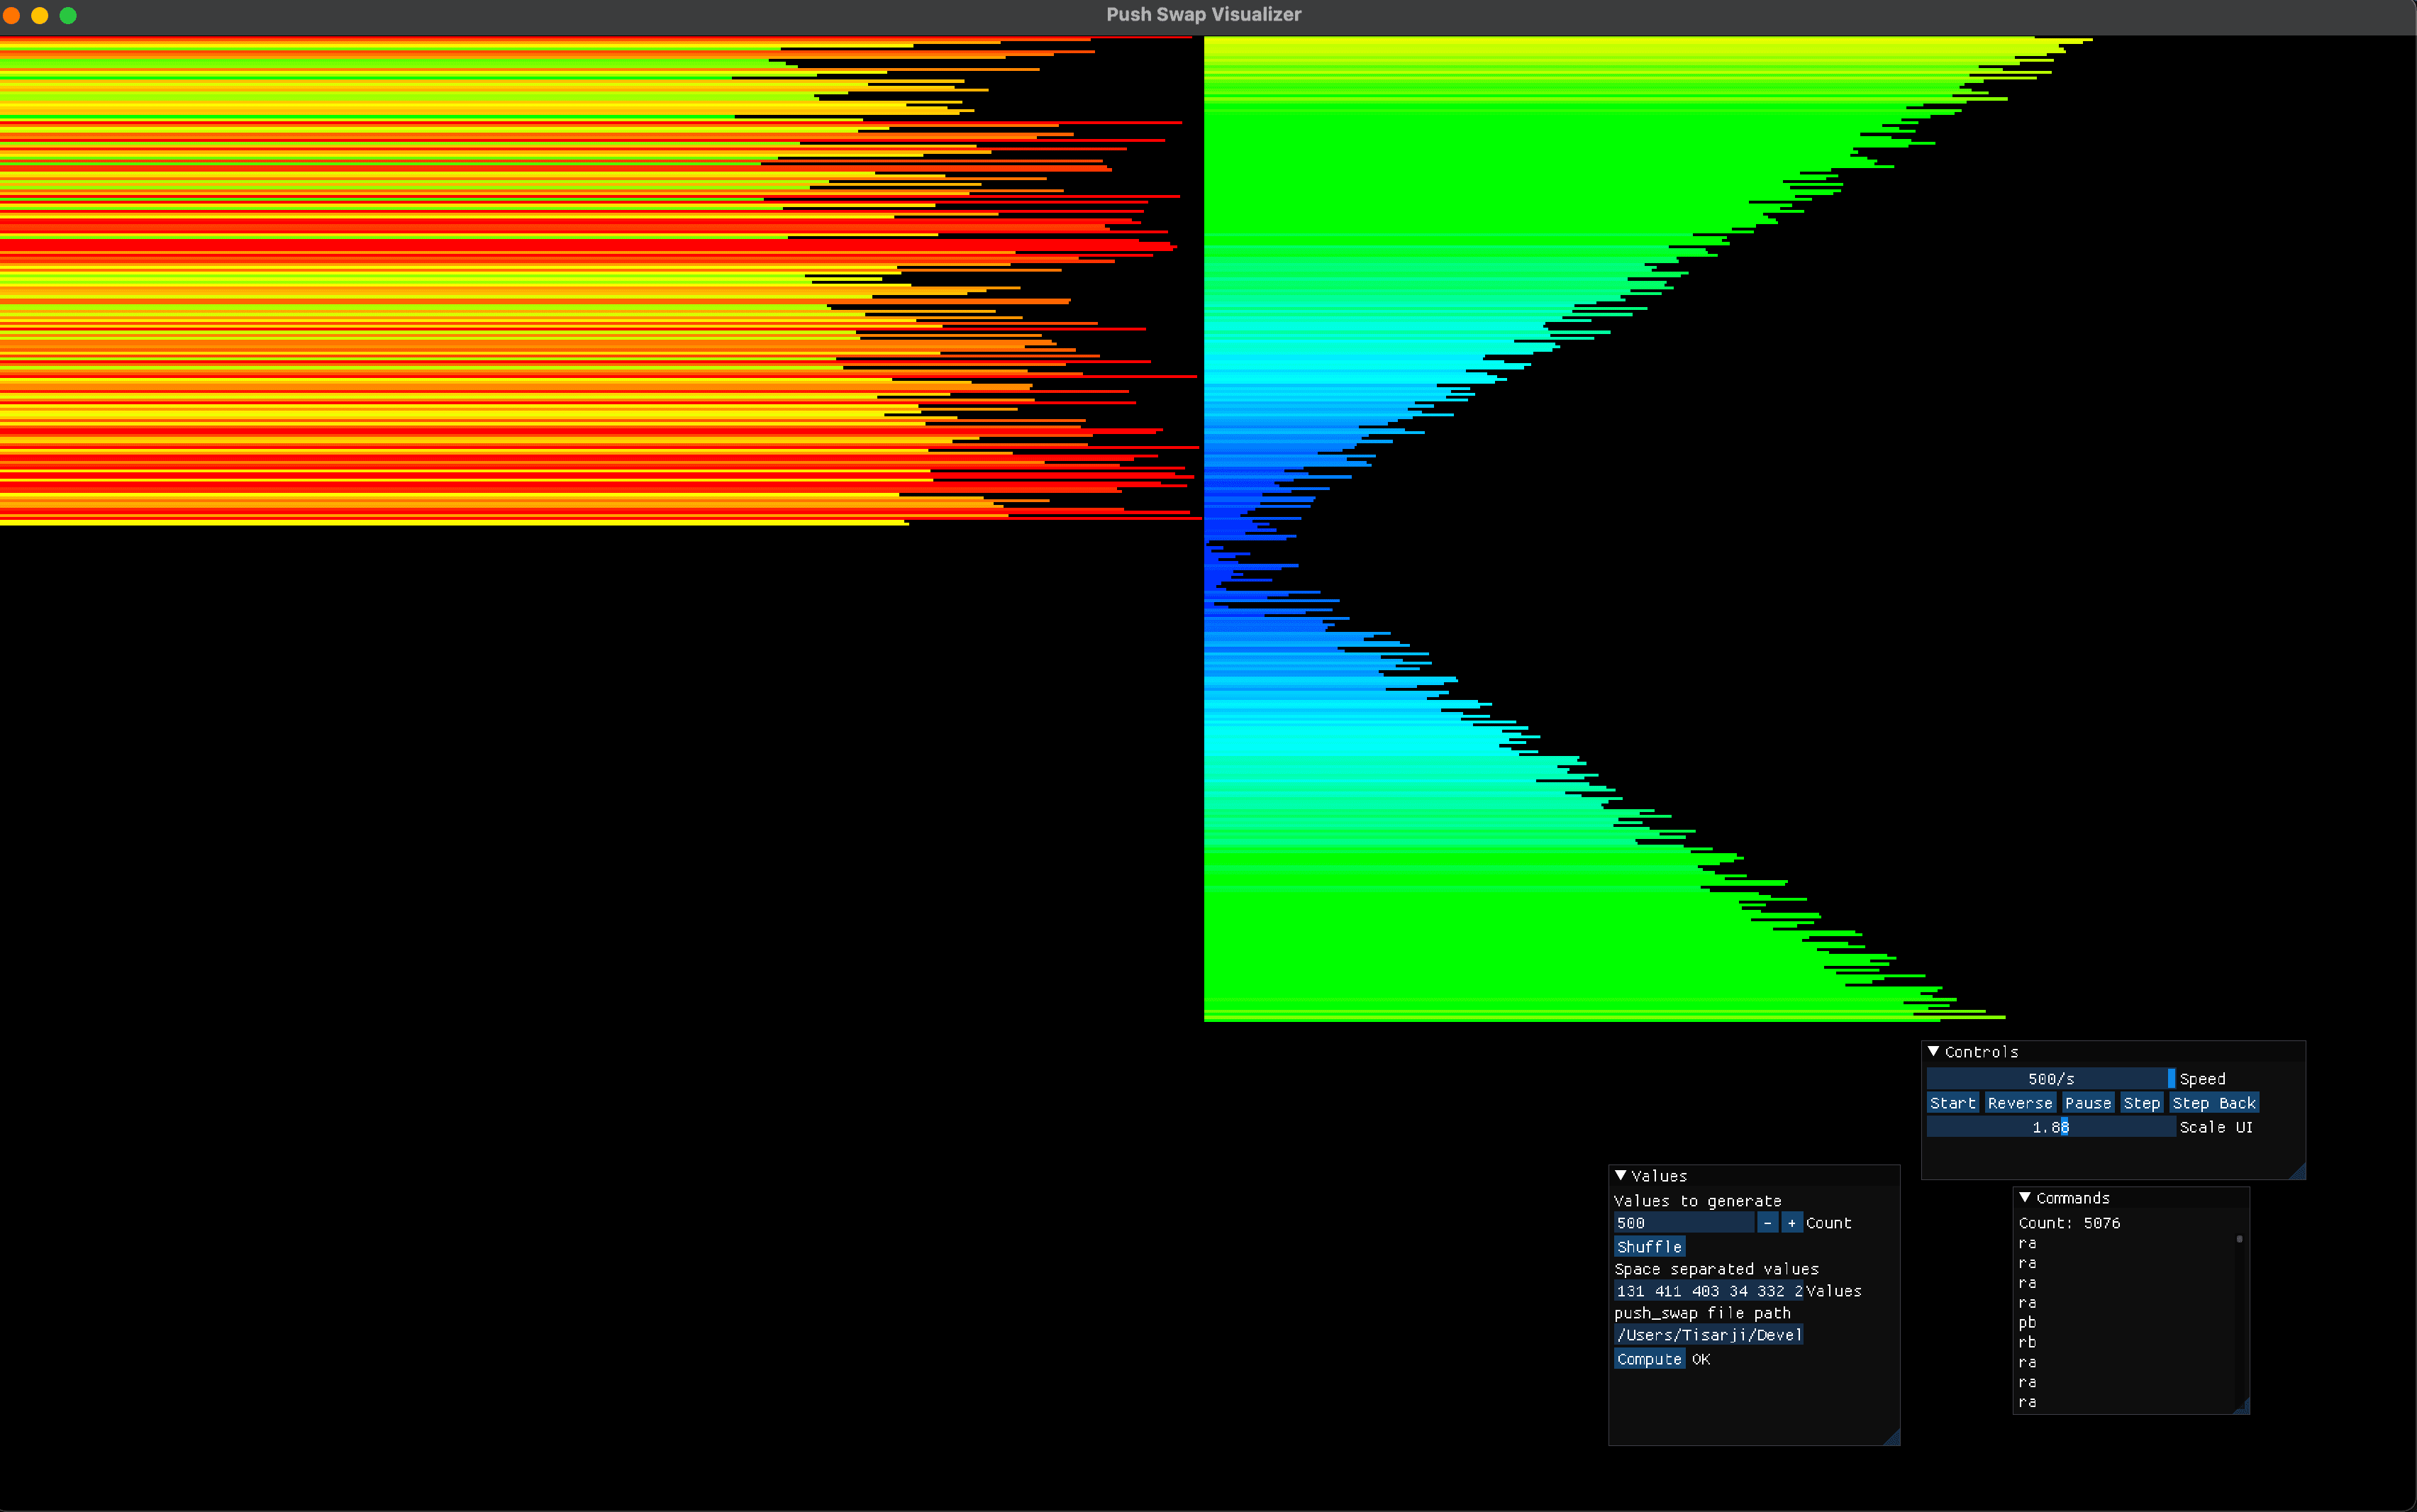Click the Scale UI slider
The image size is (2417, 1512).
(x=2050, y=1127)
